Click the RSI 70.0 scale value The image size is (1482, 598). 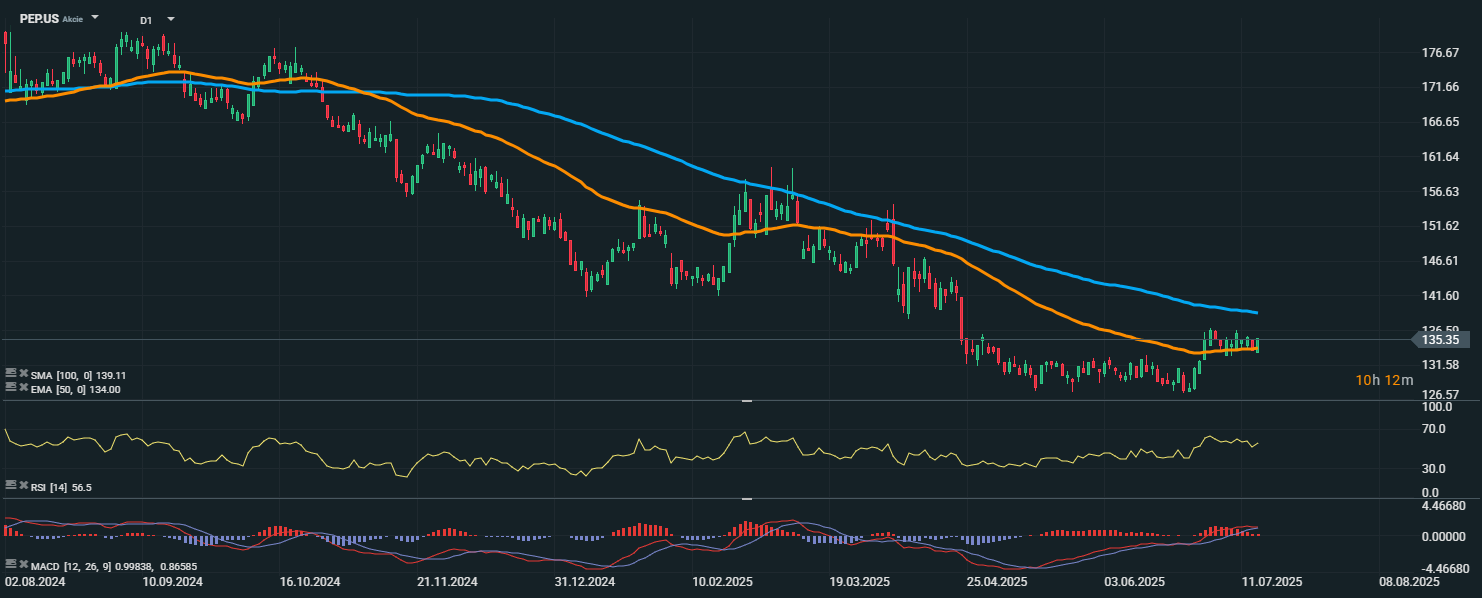[x=1433, y=430]
